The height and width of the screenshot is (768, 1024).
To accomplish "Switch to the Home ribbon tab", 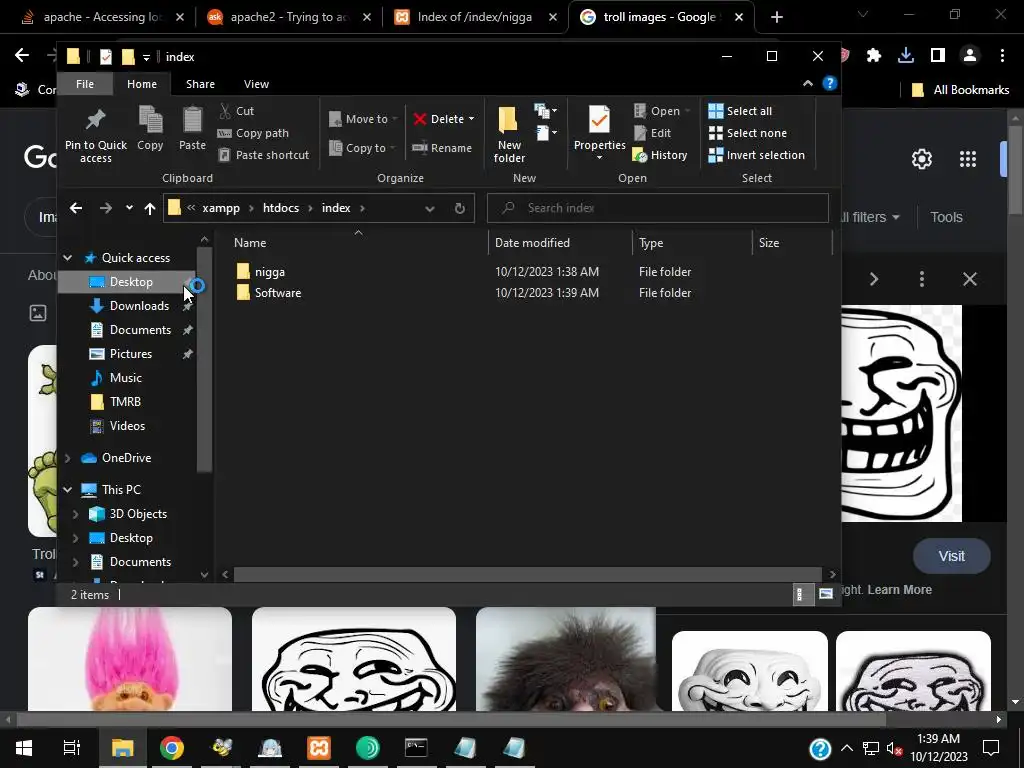I will tap(142, 84).
